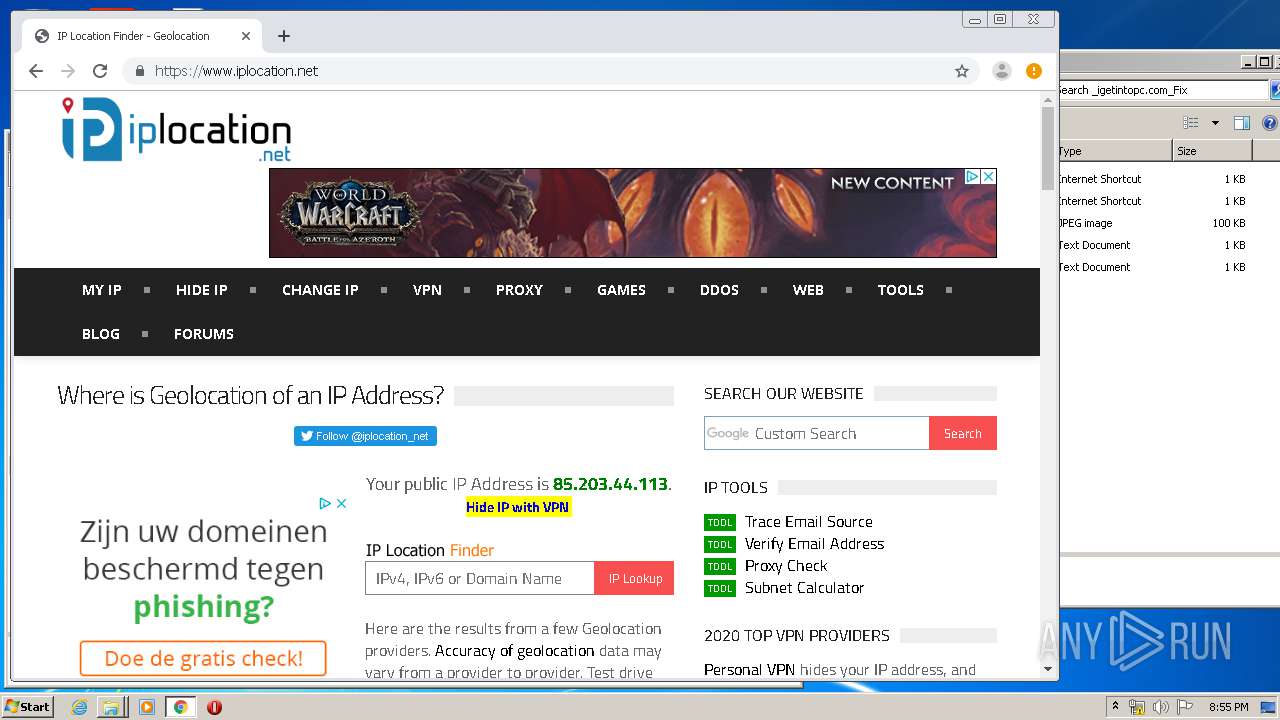Click the page vertical scrollbar thumb
Viewport: 1280px width, 720px height.
[x=1048, y=148]
